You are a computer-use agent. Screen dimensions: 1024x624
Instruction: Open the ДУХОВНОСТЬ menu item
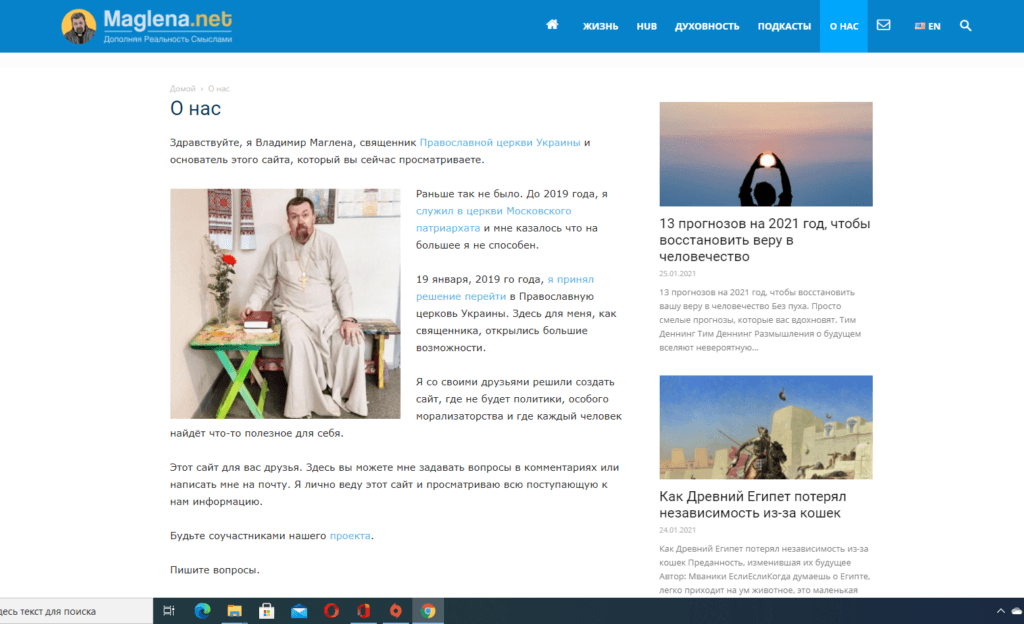coord(707,26)
